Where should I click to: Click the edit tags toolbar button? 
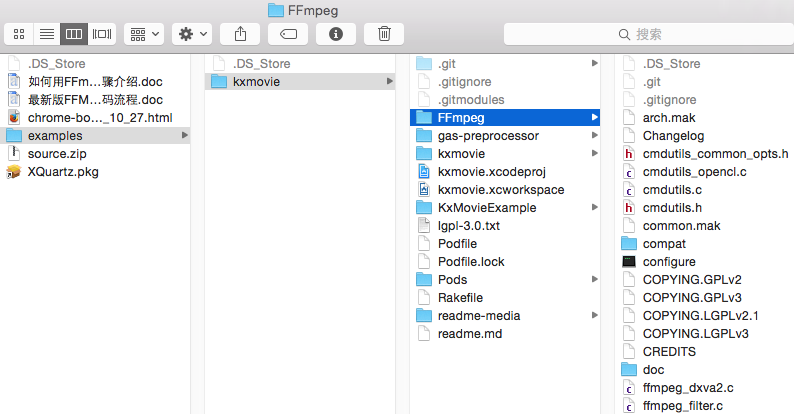(x=288, y=34)
